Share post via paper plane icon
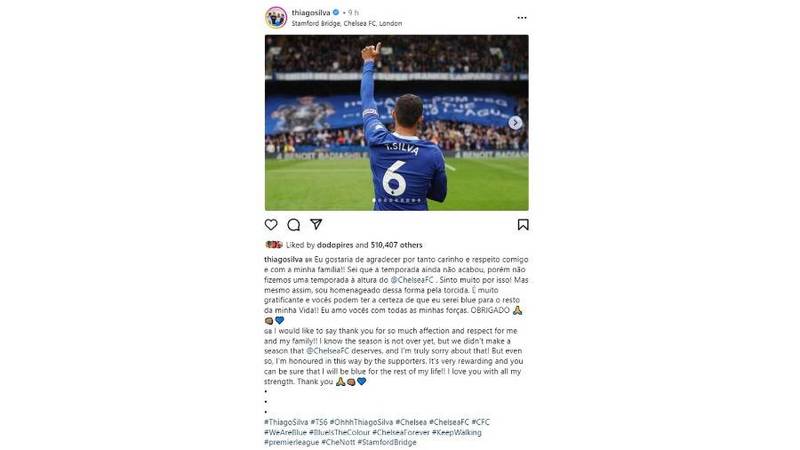Screen dimensions: 800x450 coord(316,224)
